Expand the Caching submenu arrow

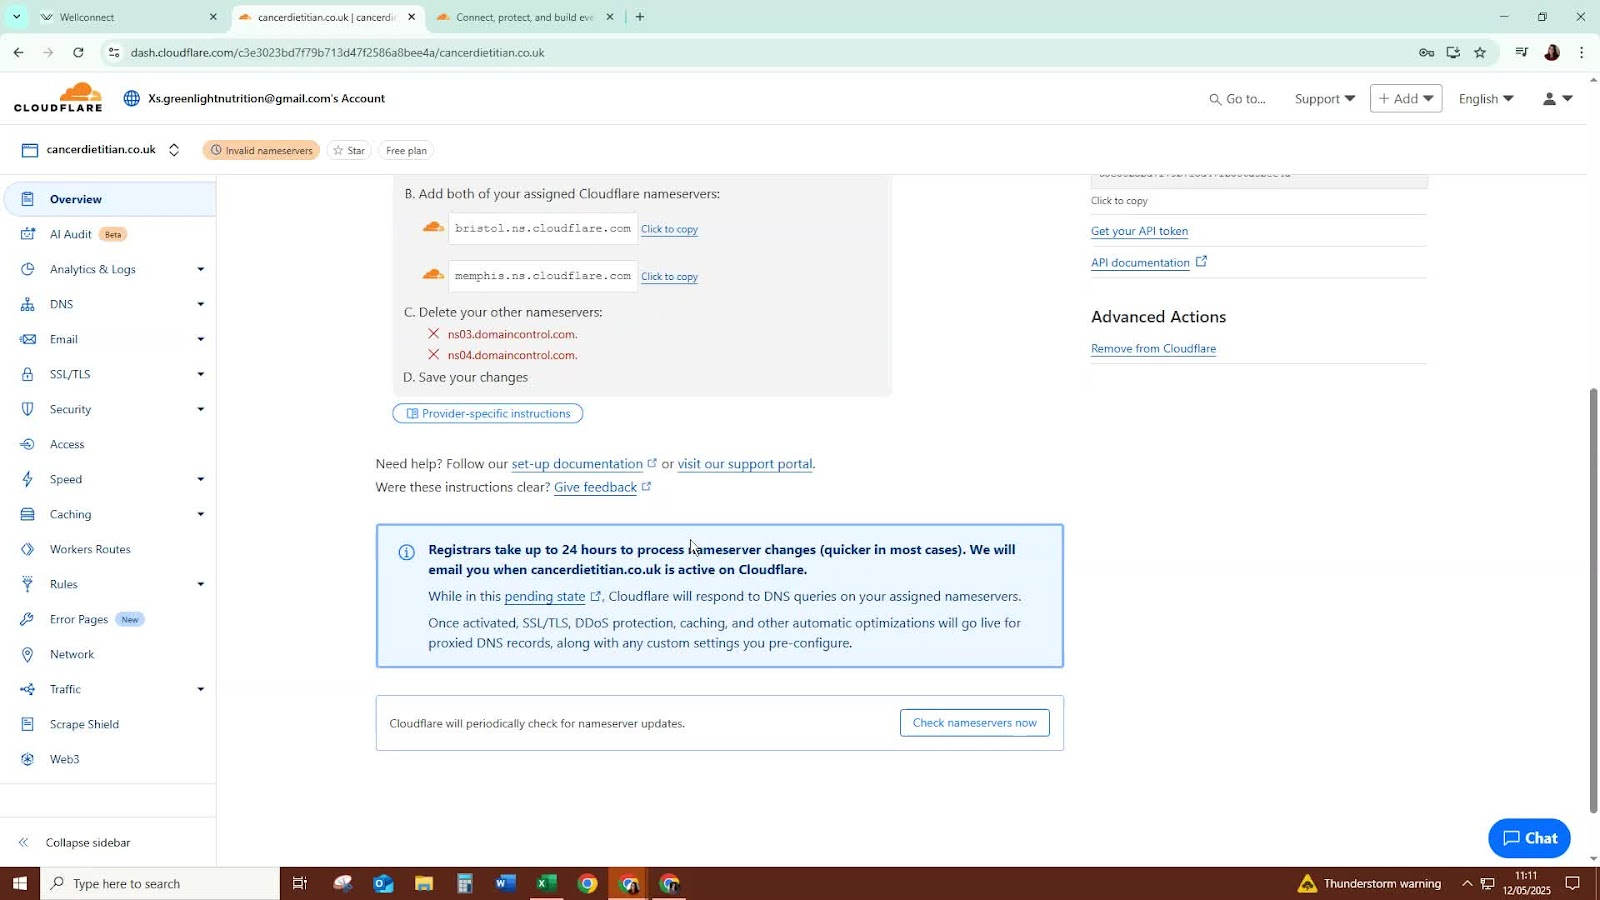click(201, 514)
